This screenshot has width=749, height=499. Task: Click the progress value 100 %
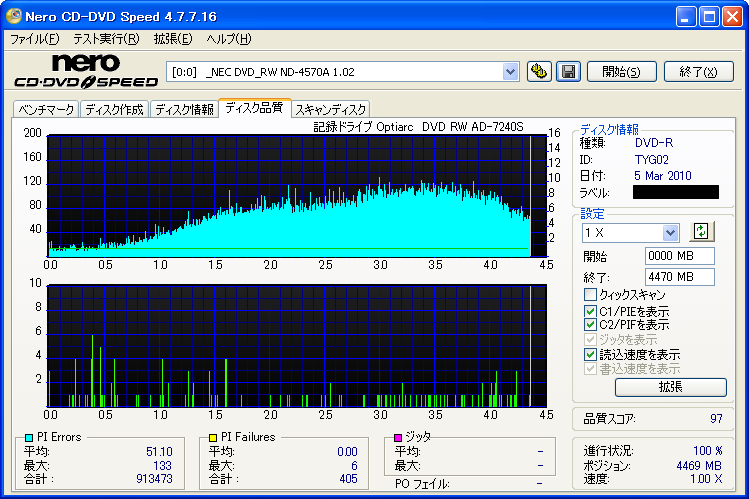pyautogui.click(x=708, y=451)
